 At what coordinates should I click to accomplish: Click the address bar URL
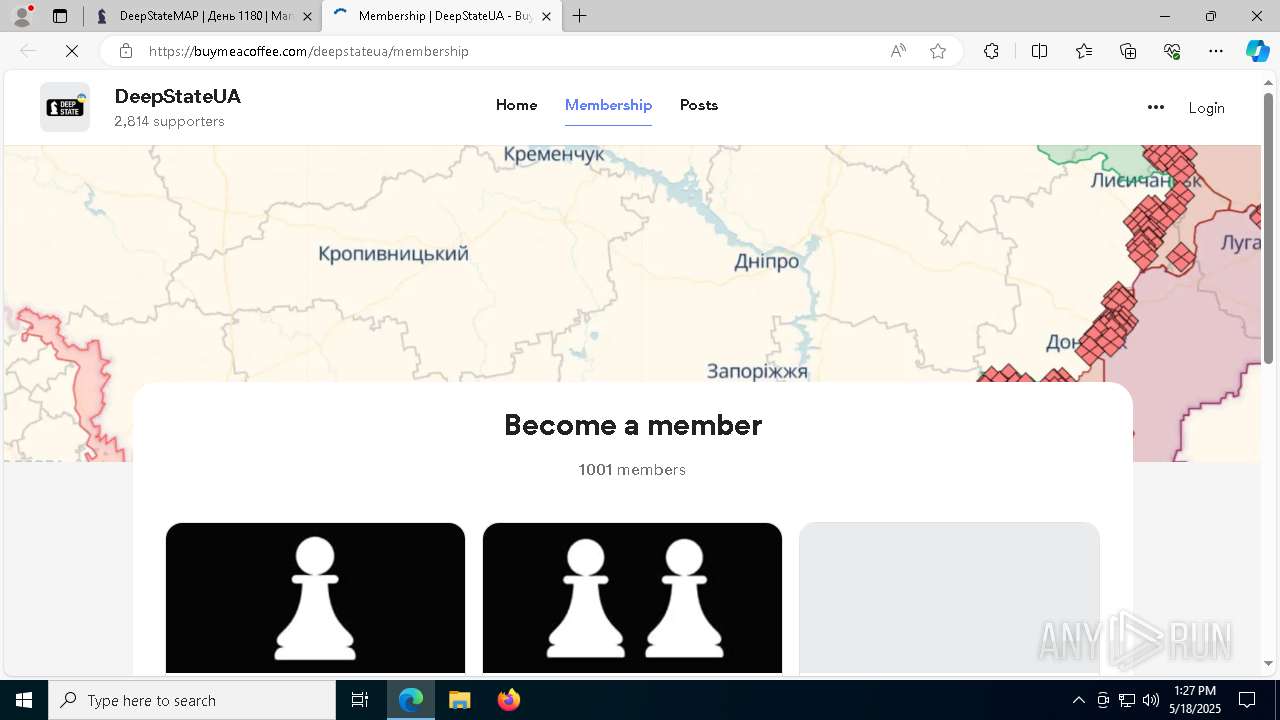[x=309, y=51]
